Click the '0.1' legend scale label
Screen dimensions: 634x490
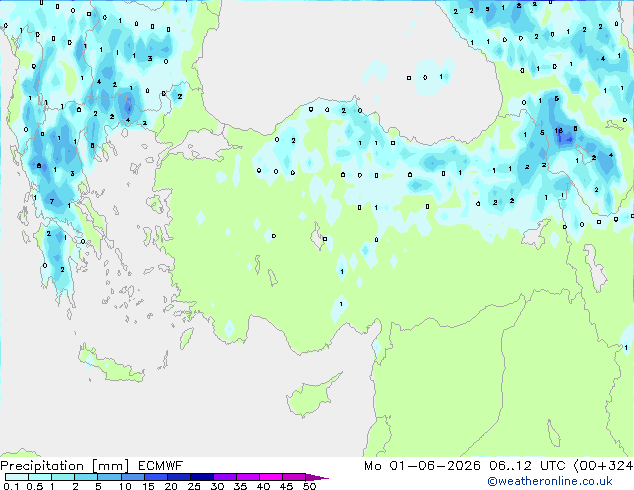[11, 486]
